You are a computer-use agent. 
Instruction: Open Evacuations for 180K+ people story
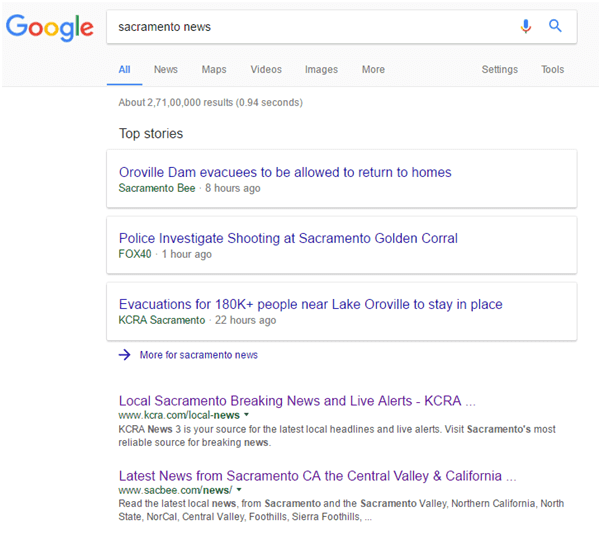pos(310,304)
